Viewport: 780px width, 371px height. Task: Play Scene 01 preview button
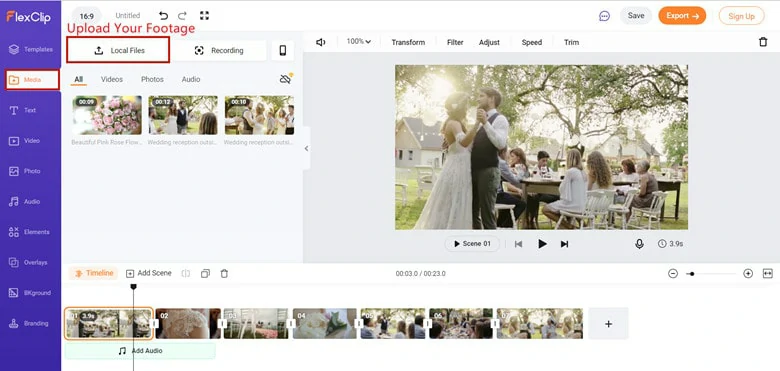[472, 244]
